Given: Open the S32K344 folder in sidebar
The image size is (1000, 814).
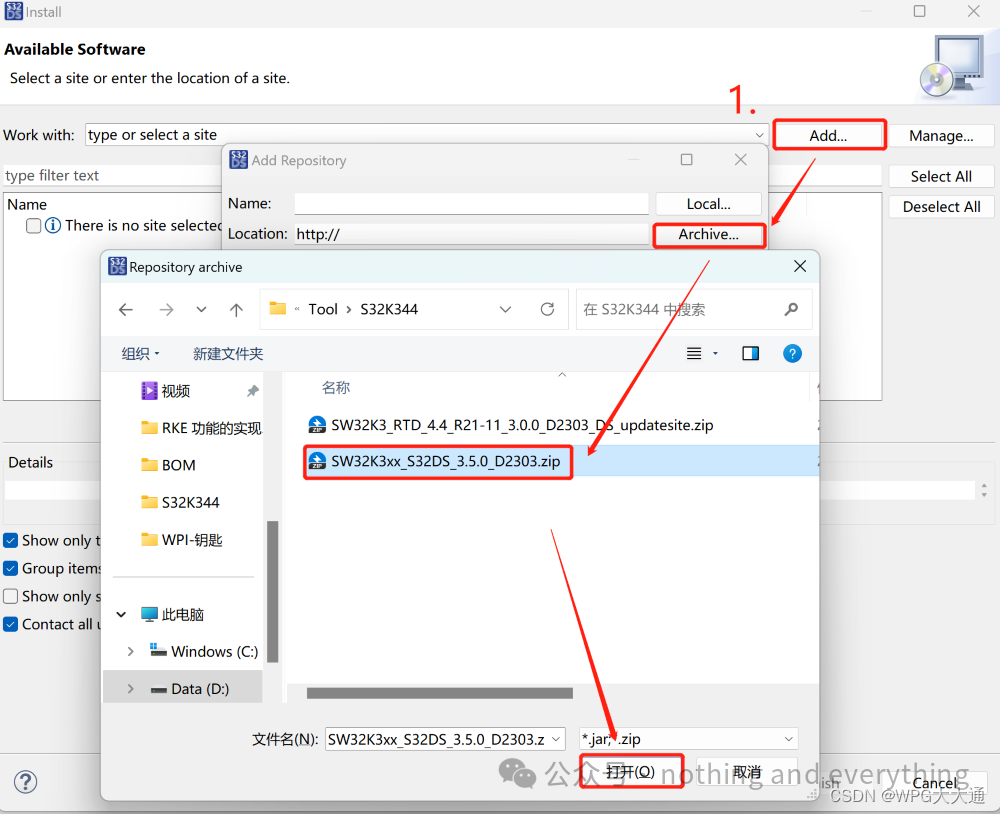Looking at the screenshot, I should (x=180, y=503).
